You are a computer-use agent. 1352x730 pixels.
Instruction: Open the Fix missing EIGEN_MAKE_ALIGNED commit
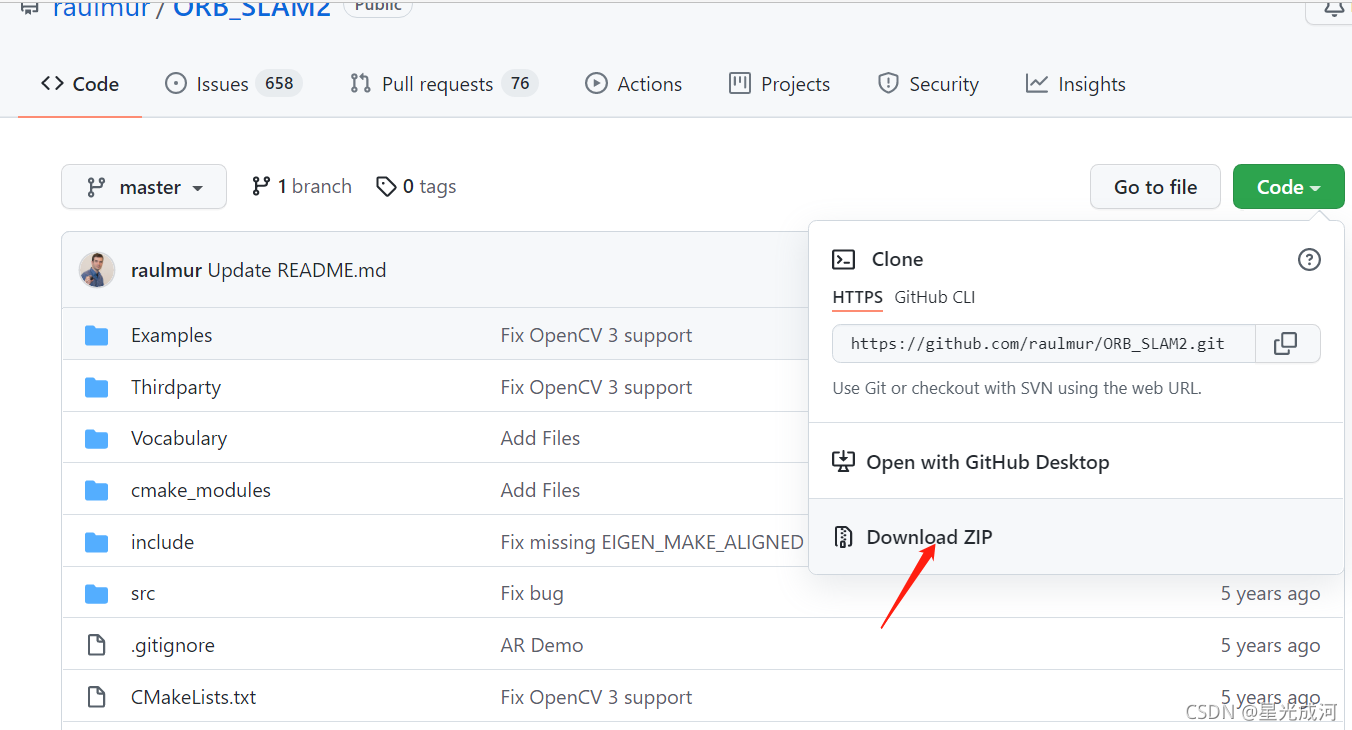(652, 542)
